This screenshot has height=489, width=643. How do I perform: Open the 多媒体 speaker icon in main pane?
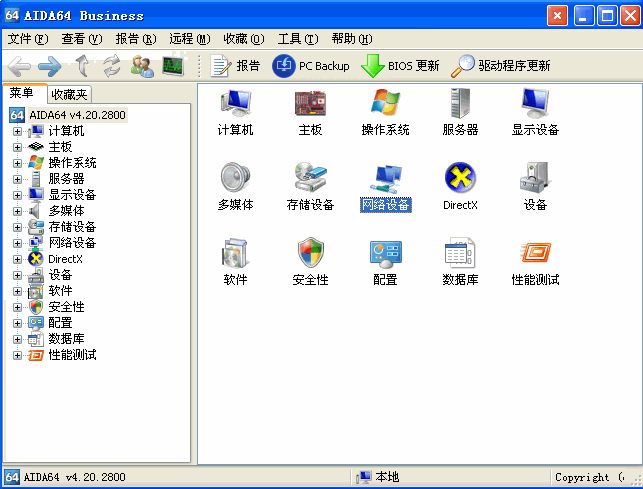tap(235, 187)
